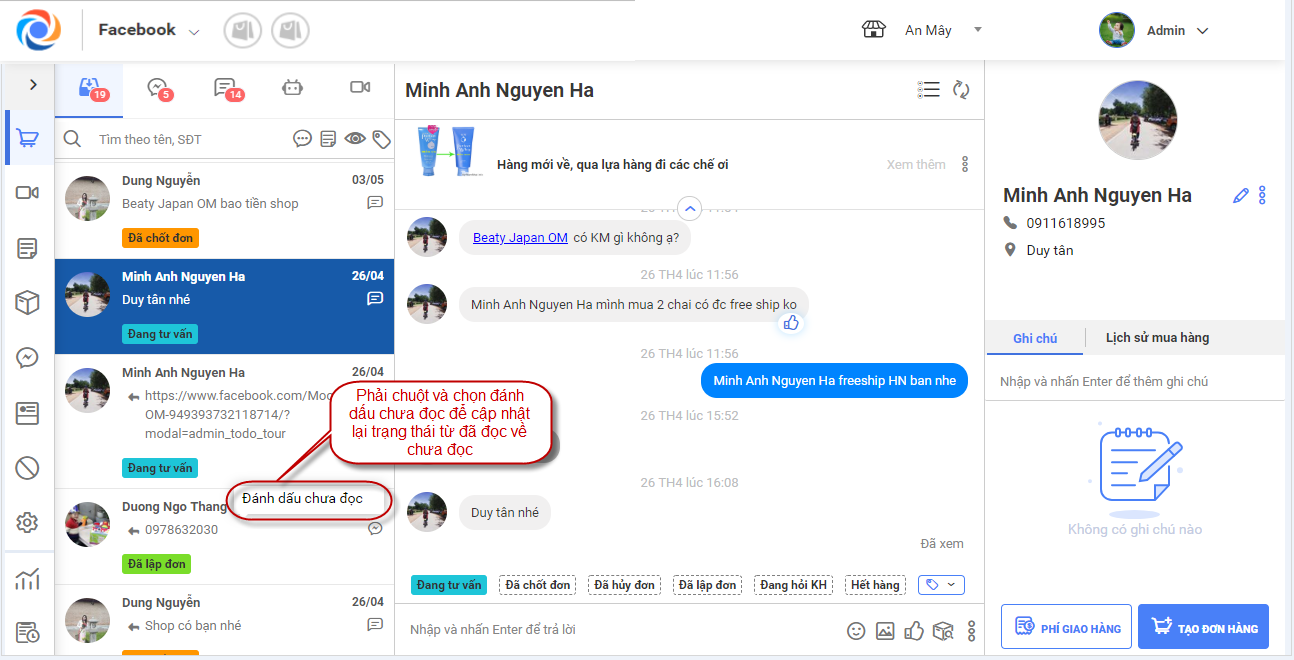Open the sidebar video camera section
The height and width of the screenshot is (660, 1294).
[28, 193]
